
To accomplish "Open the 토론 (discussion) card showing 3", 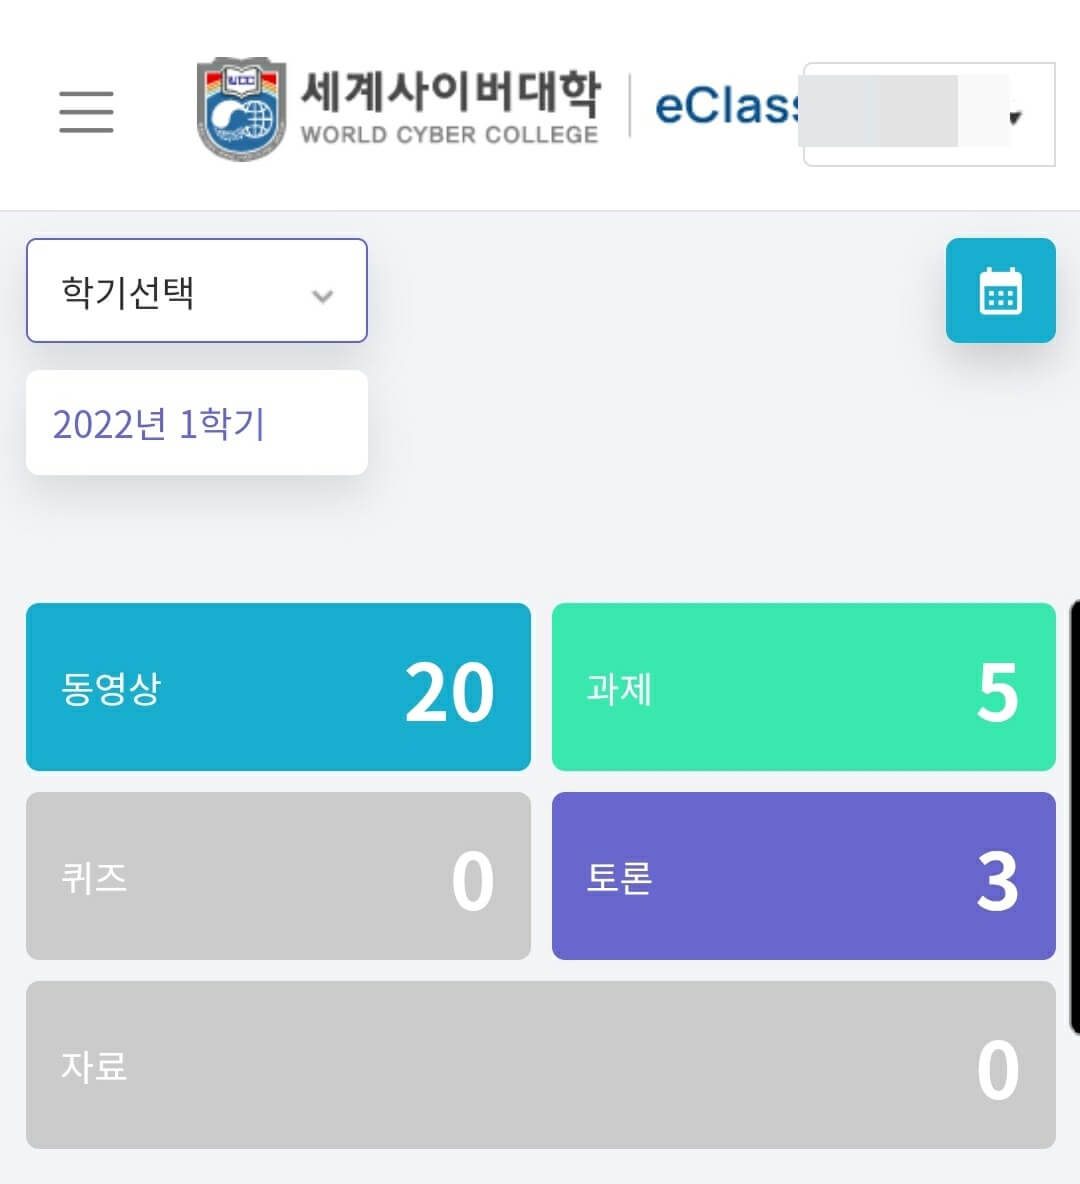I will 803,877.
